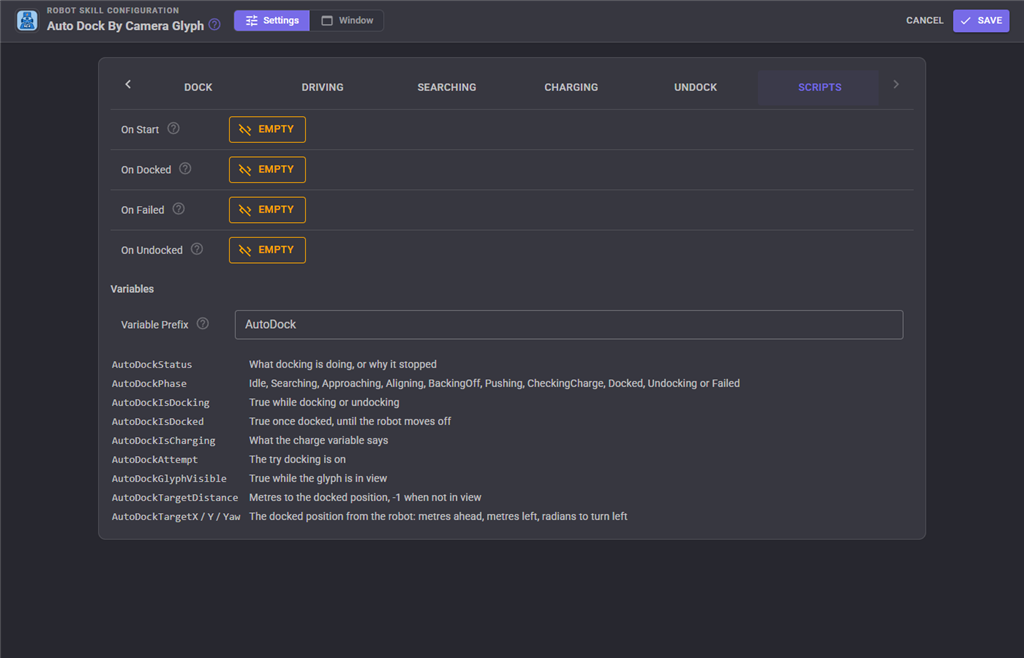Click the Auto Dock By Camera Glyph title

tap(125, 26)
